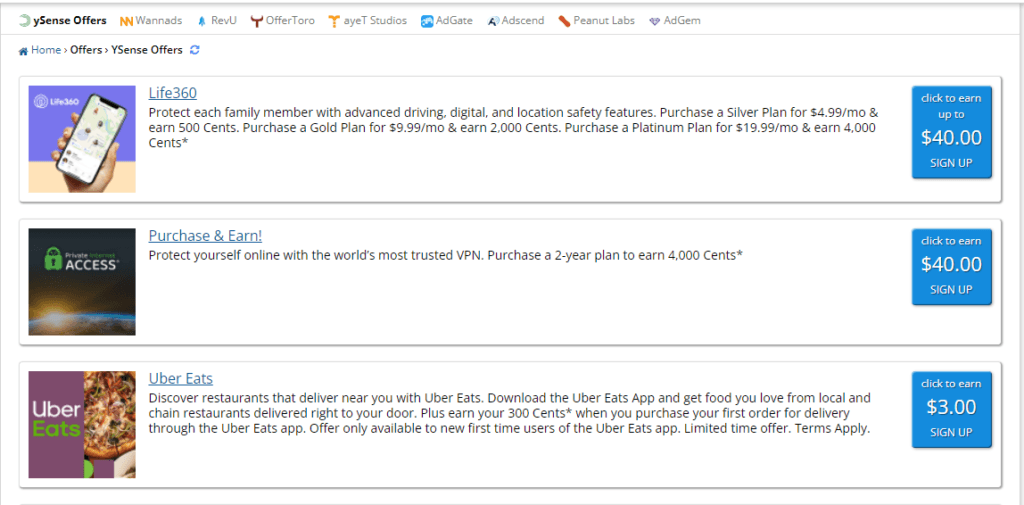
Task: Click the Life360 plan description text
Action: coord(513,127)
